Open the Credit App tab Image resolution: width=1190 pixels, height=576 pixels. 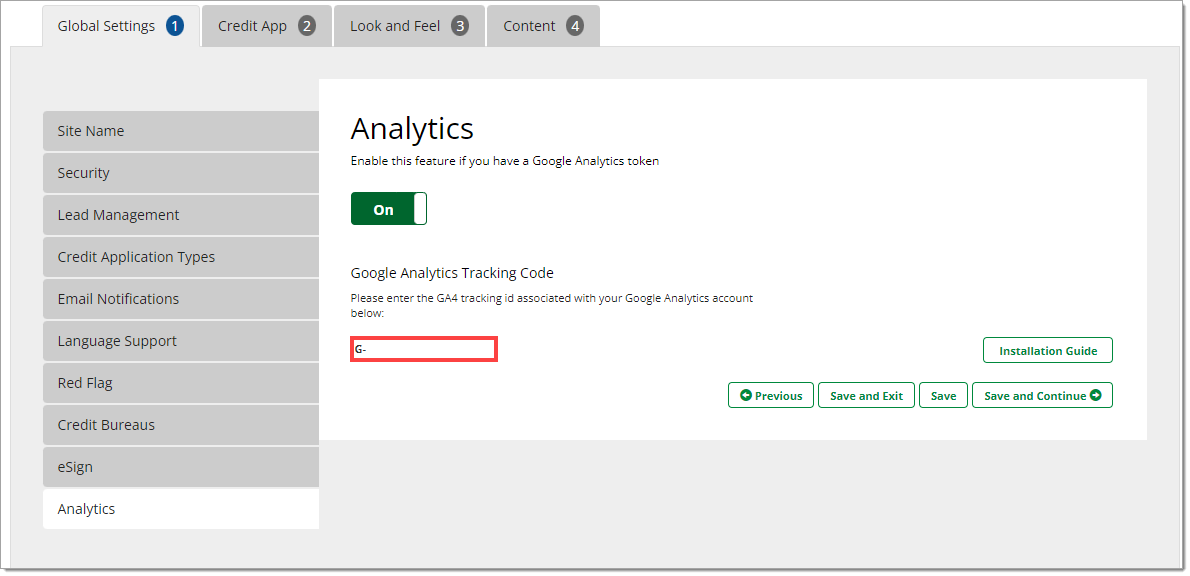[x=267, y=26]
